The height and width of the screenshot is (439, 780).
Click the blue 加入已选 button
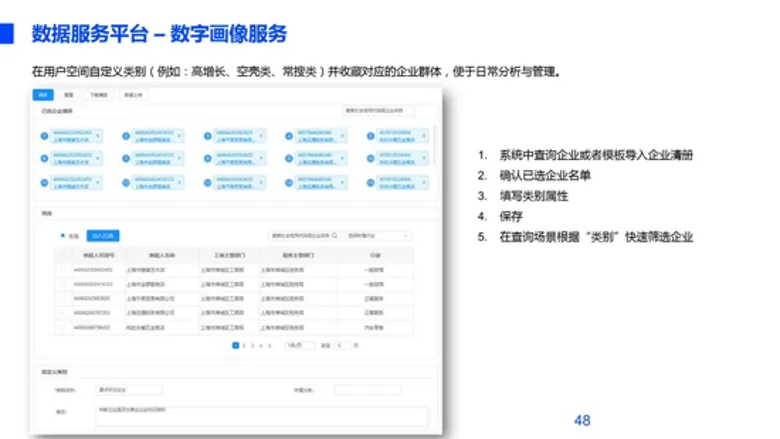coord(103,236)
